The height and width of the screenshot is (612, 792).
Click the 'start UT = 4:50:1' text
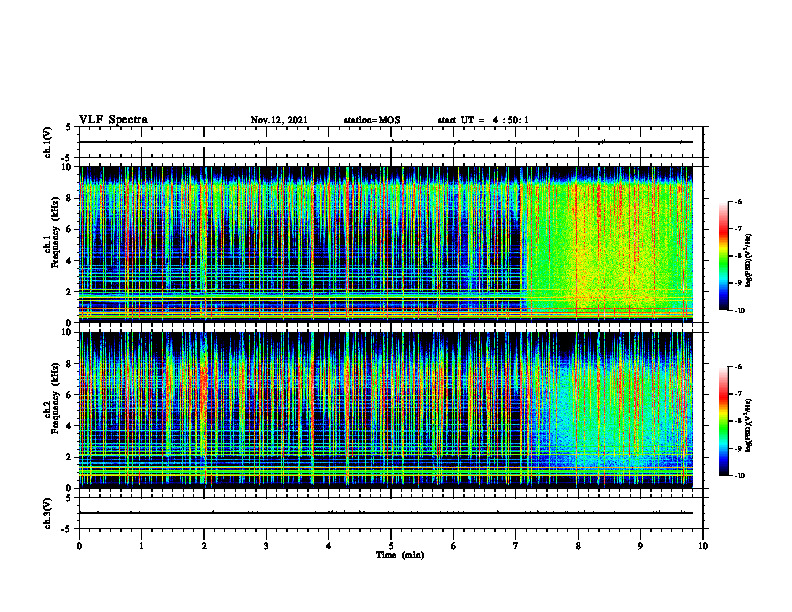pos(483,120)
